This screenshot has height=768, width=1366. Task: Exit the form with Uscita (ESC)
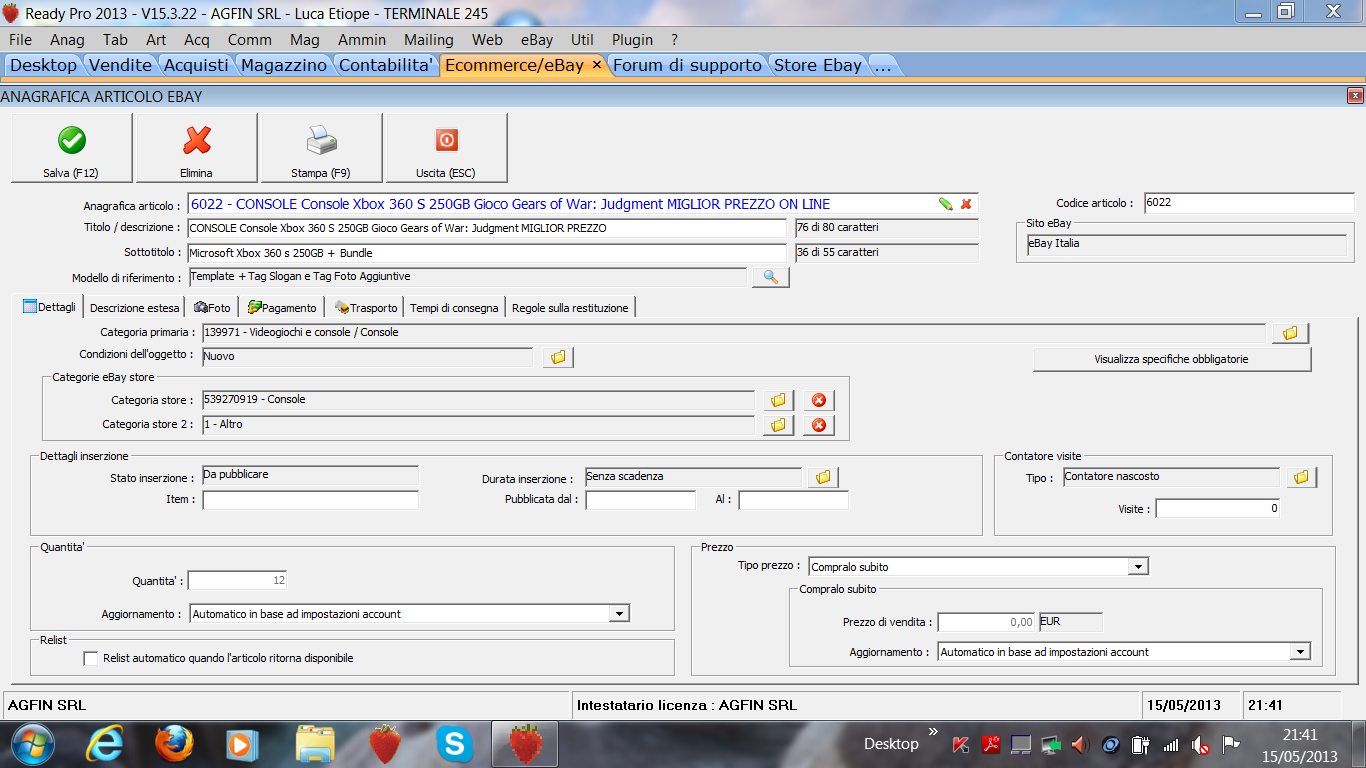(x=446, y=148)
